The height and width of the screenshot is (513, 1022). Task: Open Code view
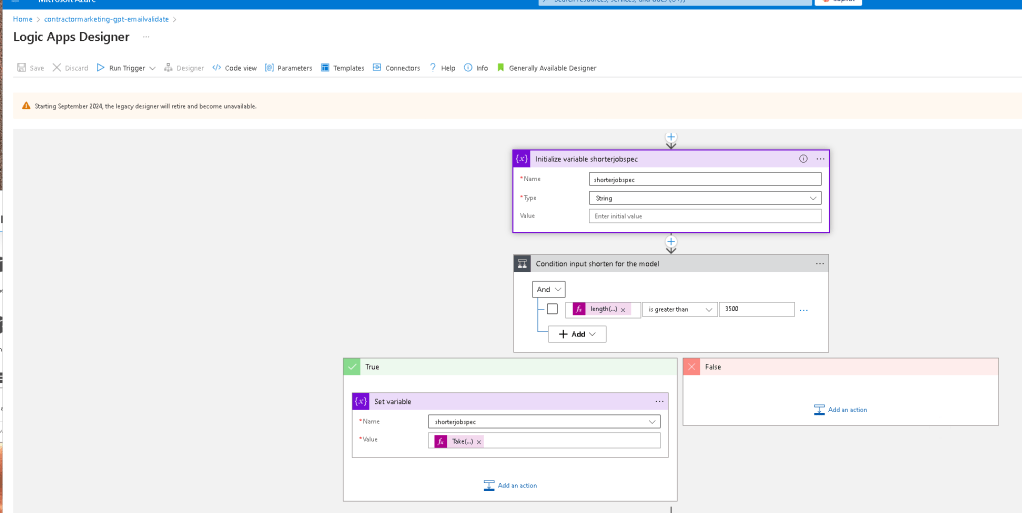click(235, 68)
